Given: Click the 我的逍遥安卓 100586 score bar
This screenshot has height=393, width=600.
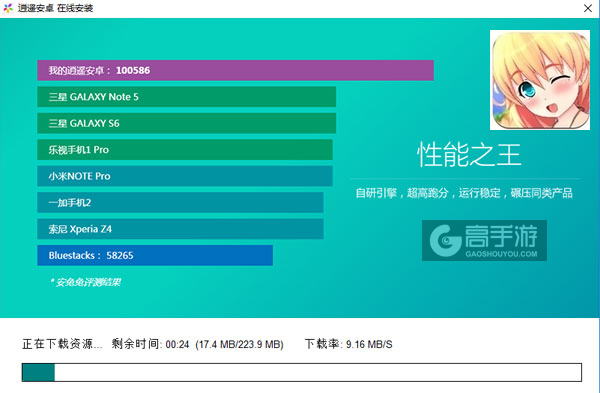Looking at the screenshot, I should point(235,70).
